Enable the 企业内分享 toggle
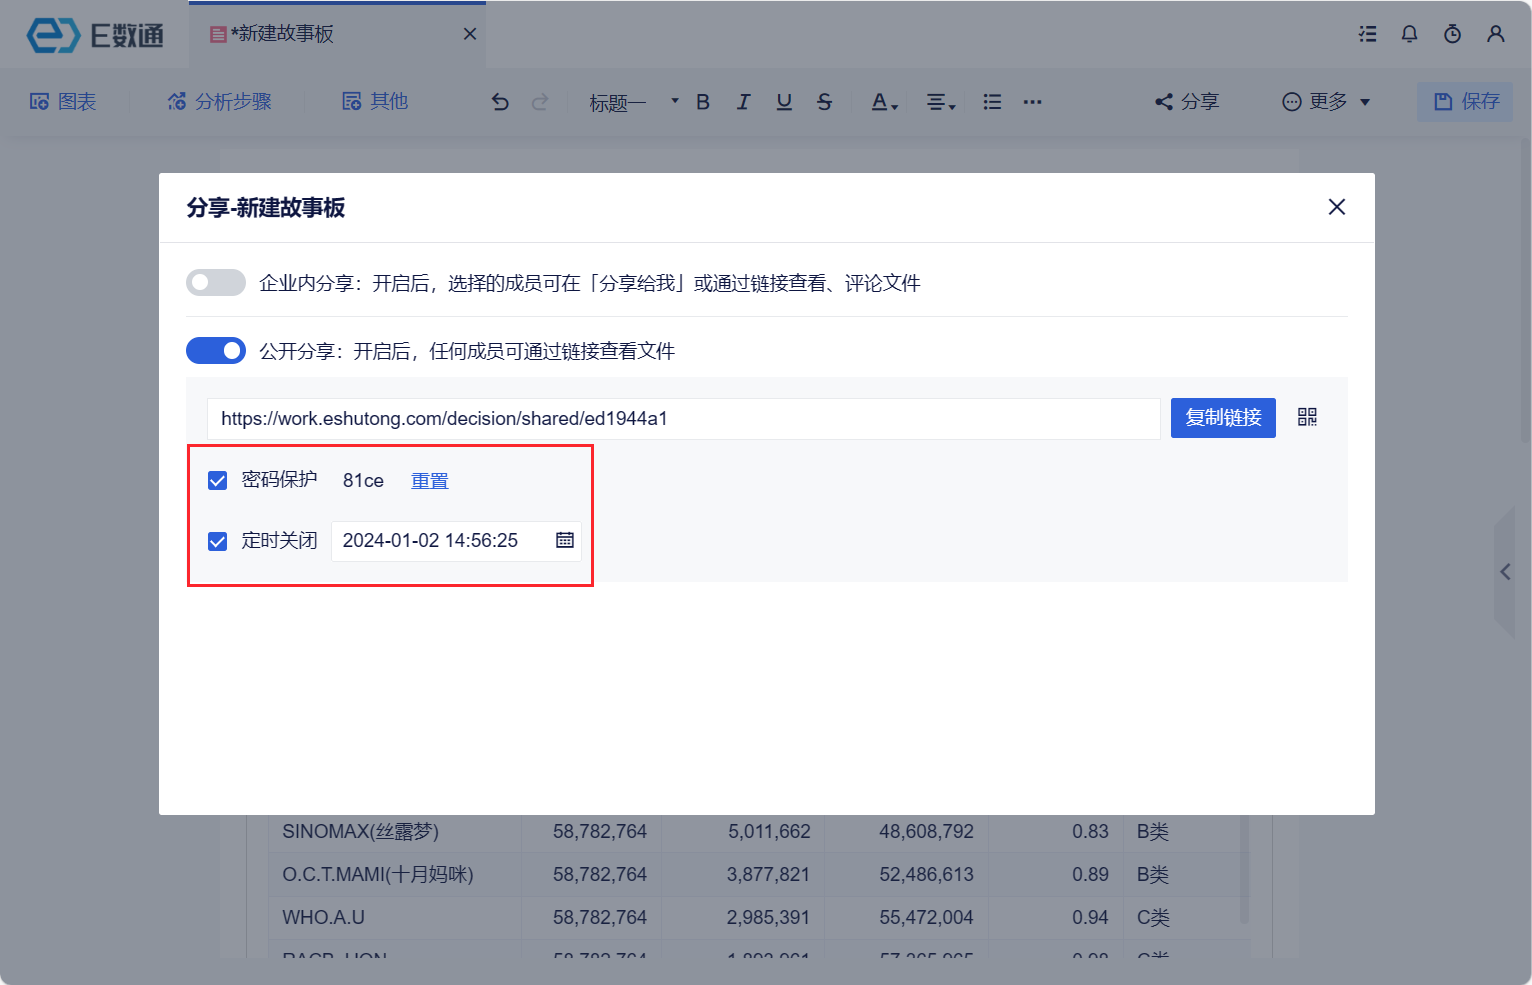Viewport: 1532px width, 985px height. click(x=216, y=283)
